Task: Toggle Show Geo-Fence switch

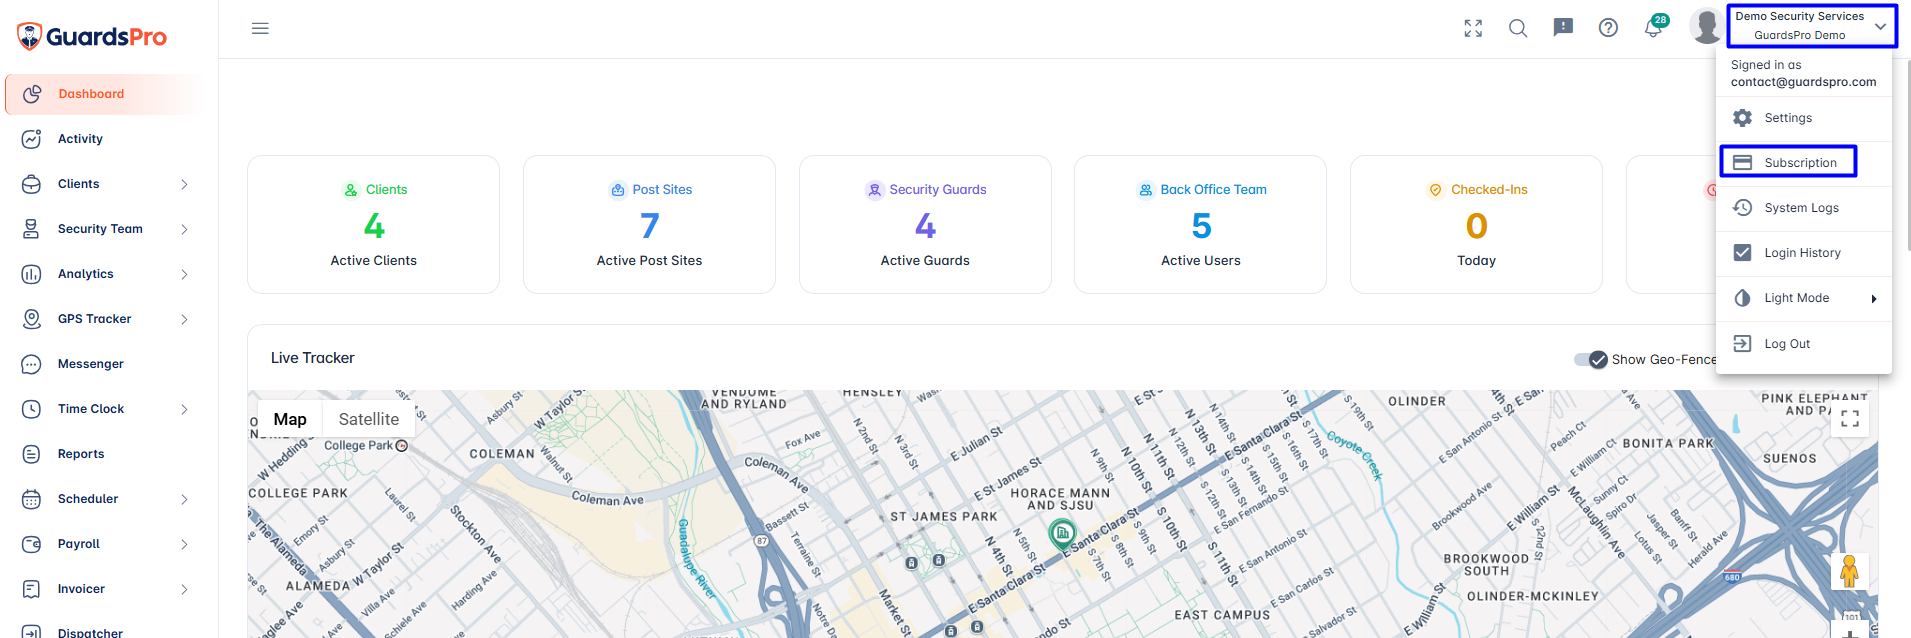Action: (x=1591, y=359)
